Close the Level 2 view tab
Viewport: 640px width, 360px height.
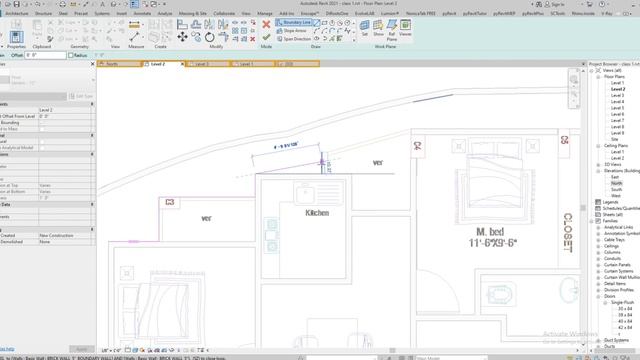(x=182, y=64)
